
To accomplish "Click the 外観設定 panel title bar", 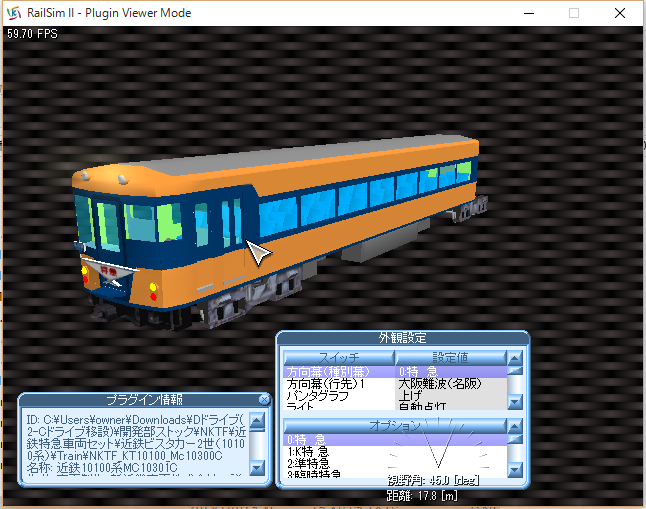I will (403, 338).
